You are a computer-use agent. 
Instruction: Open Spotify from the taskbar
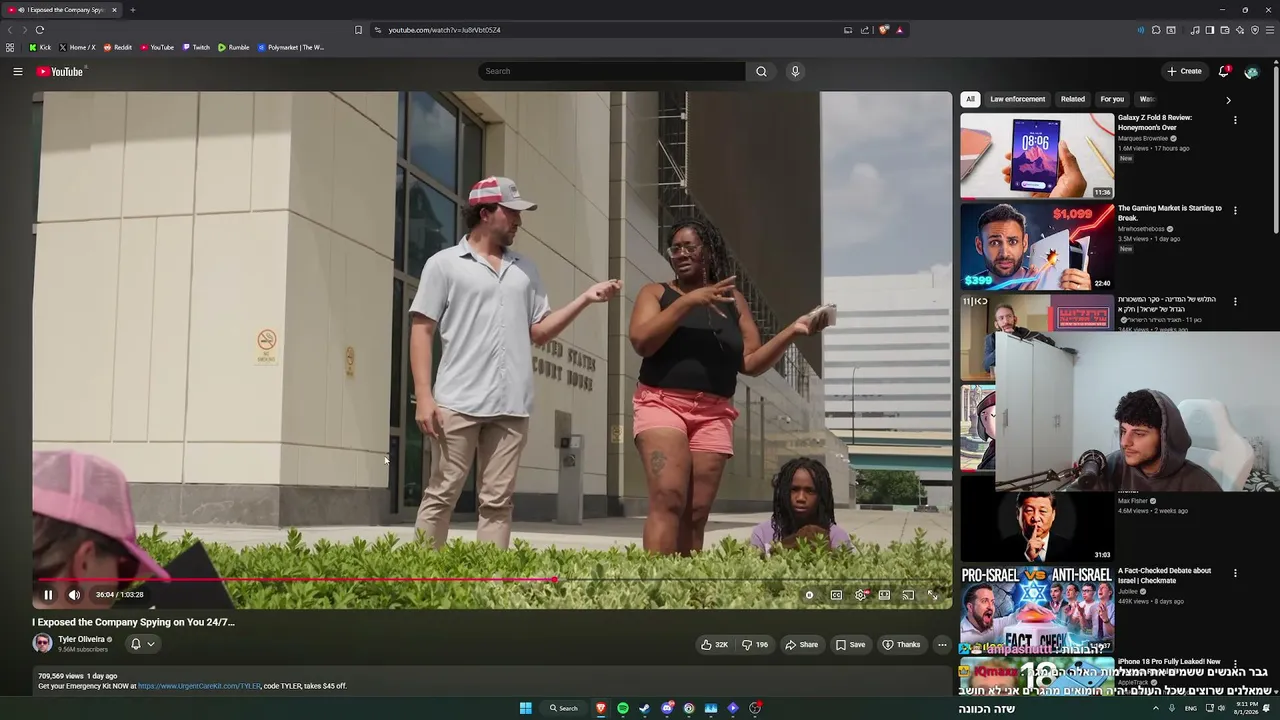(623, 708)
